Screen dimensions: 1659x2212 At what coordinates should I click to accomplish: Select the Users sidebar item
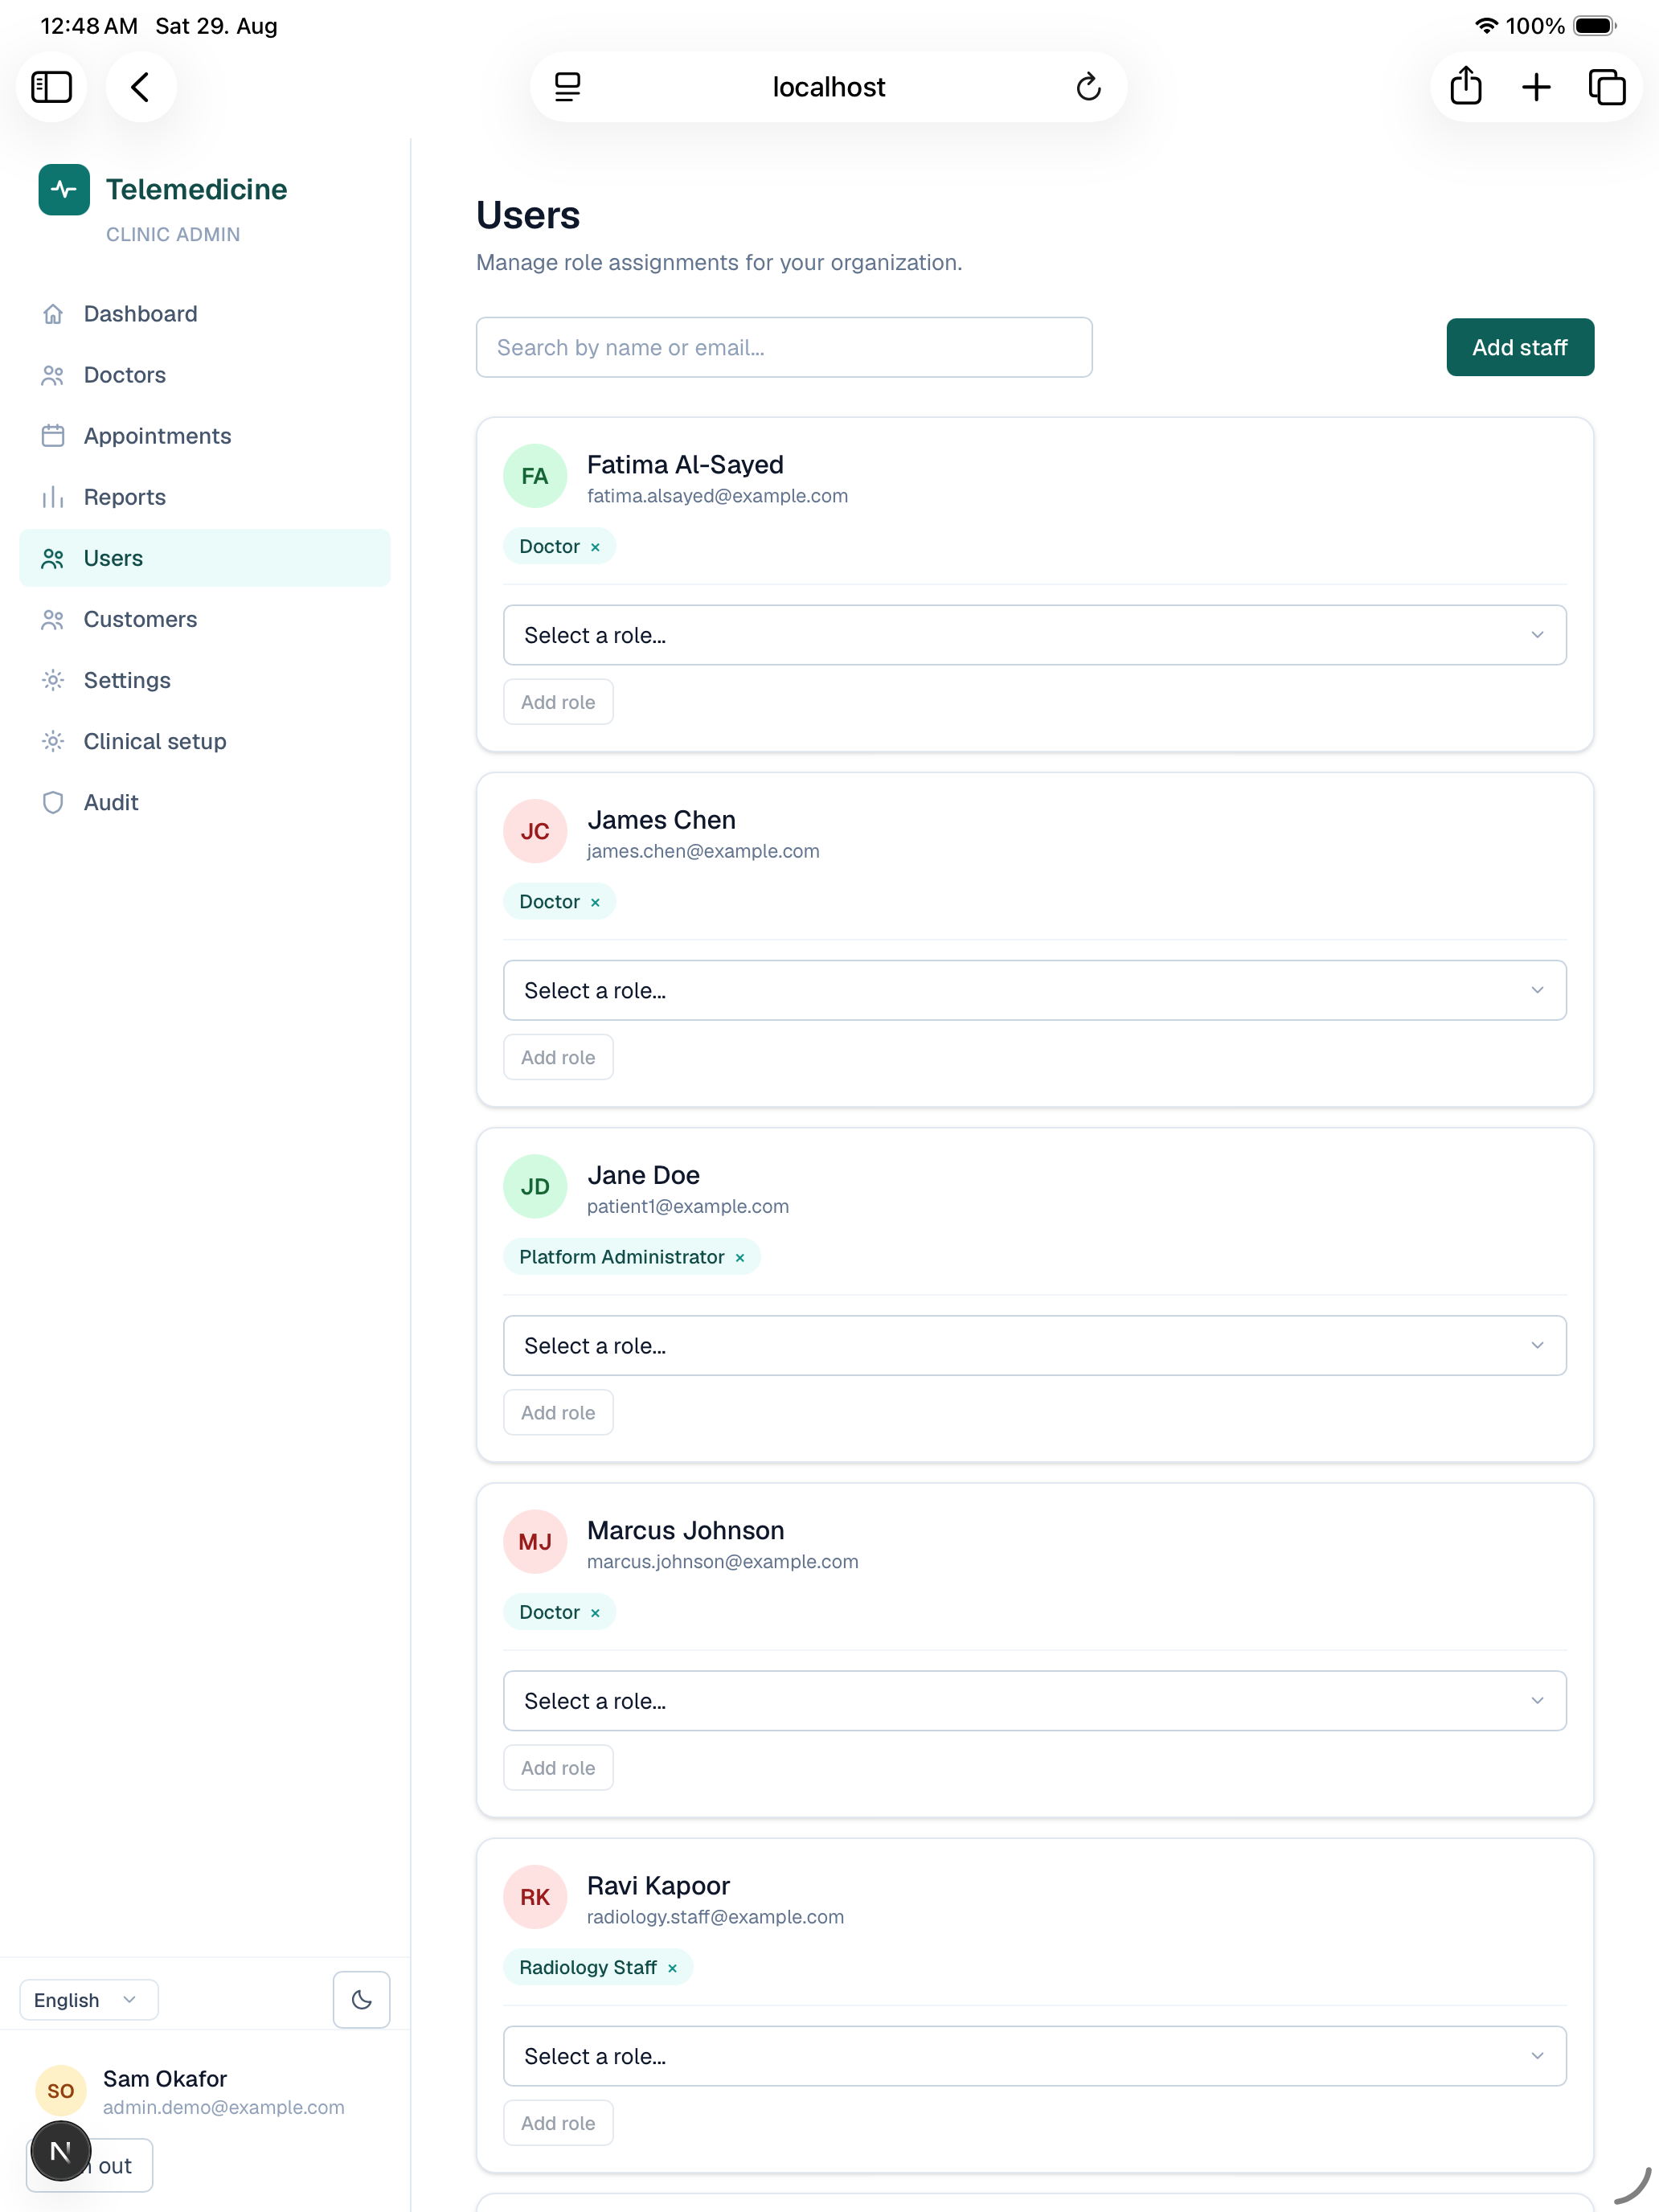pyautogui.click(x=205, y=558)
